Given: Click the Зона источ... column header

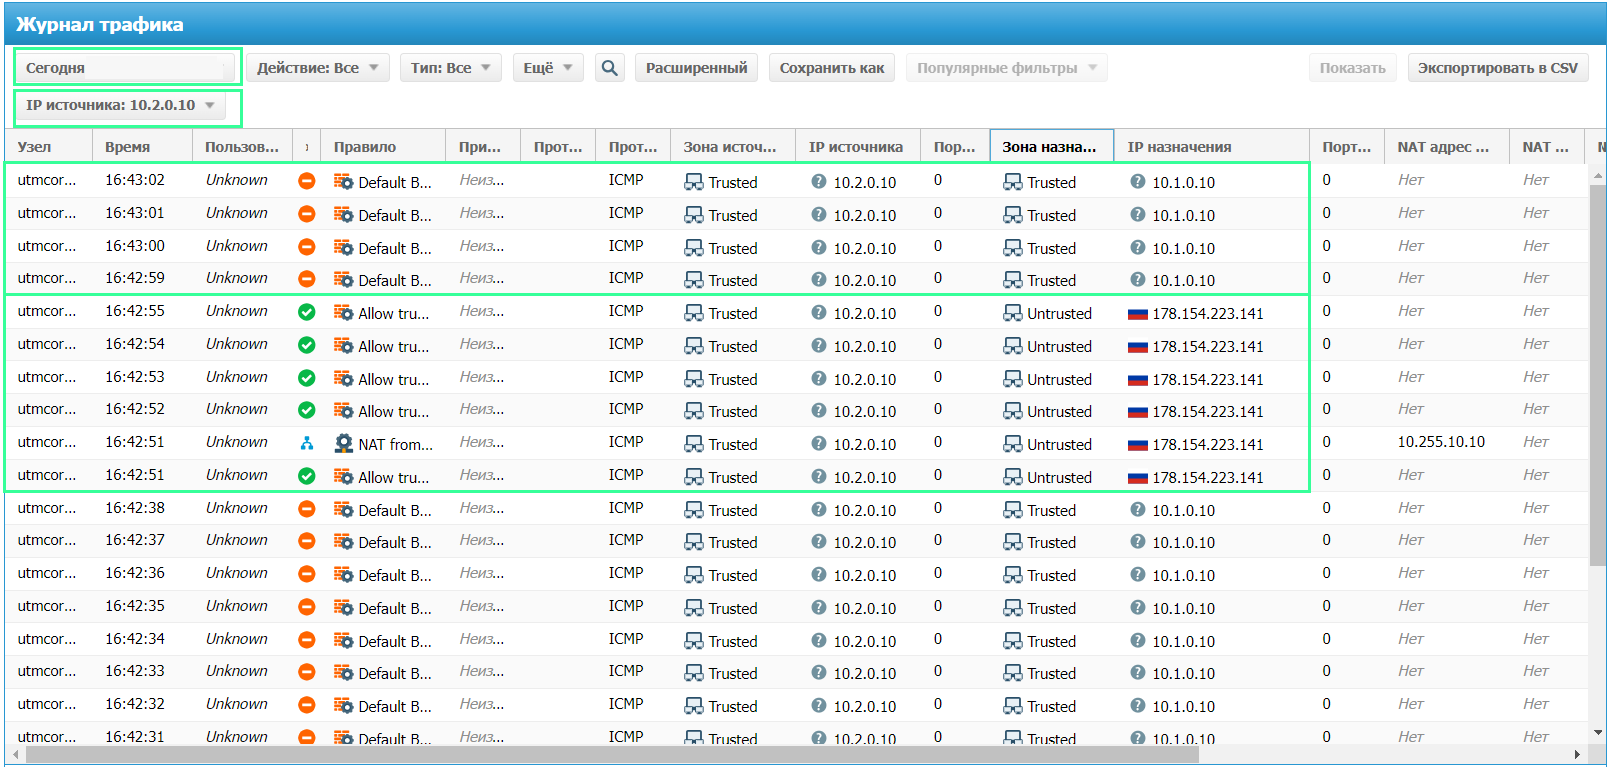Looking at the screenshot, I should coord(732,146).
